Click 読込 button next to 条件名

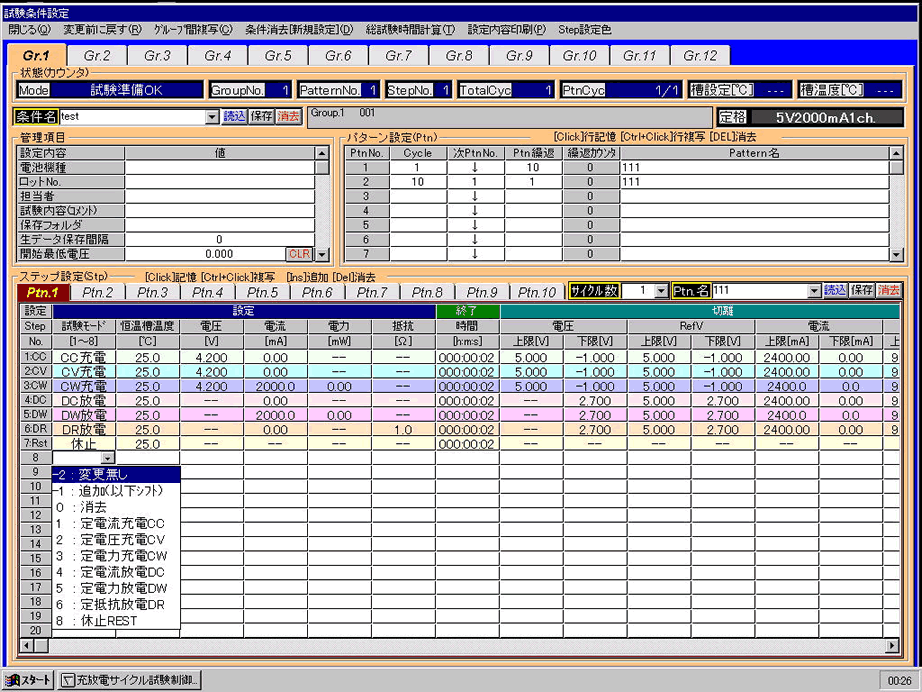point(234,116)
